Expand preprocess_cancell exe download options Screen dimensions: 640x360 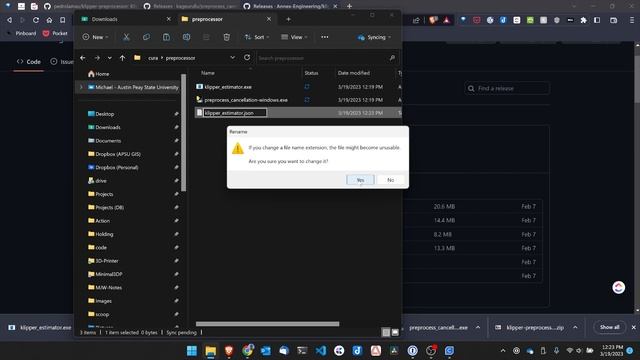coord(478,327)
